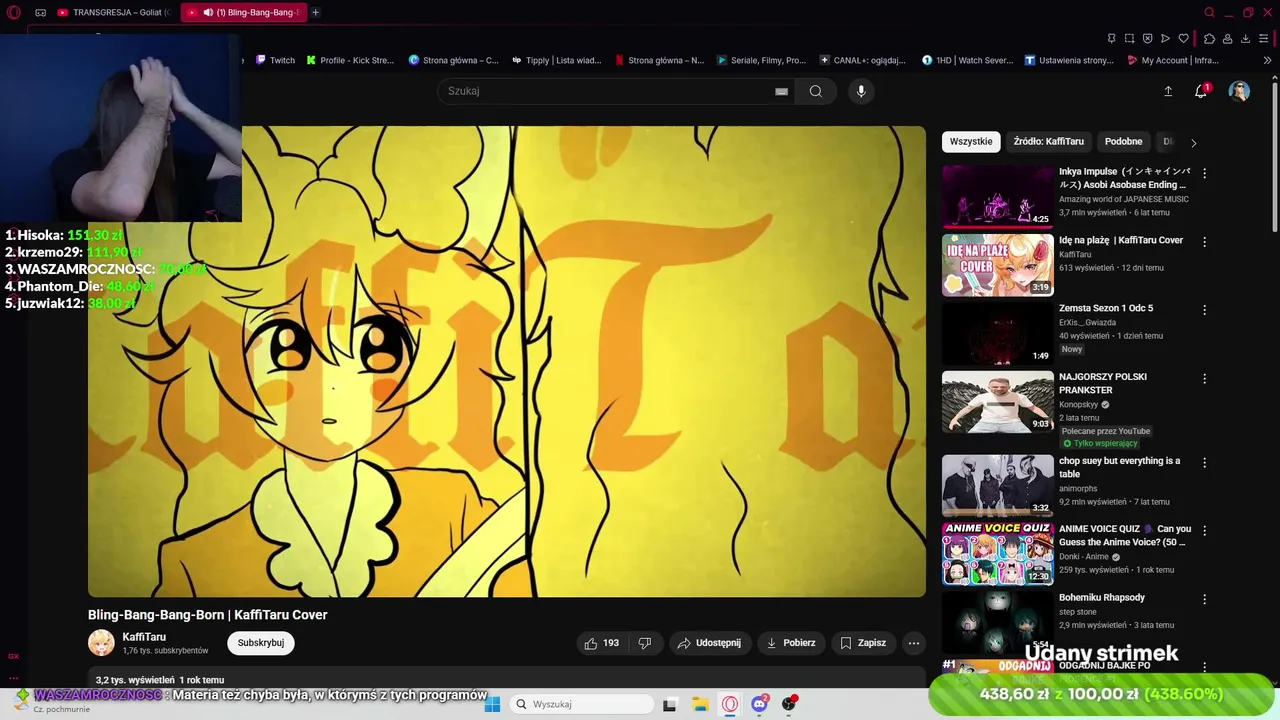Open the Tipply | Lista wiad... bookmark

coord(556,60)
